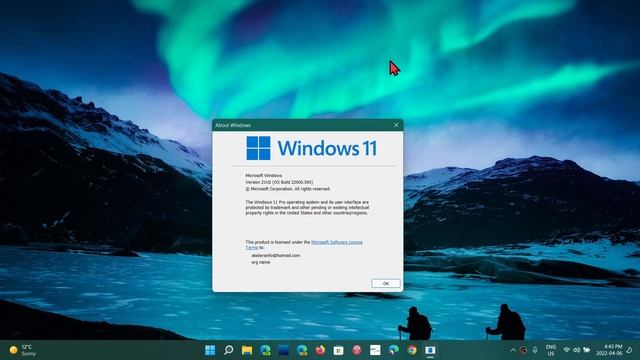Open the weather widget showing Sunny

point(23,350)
